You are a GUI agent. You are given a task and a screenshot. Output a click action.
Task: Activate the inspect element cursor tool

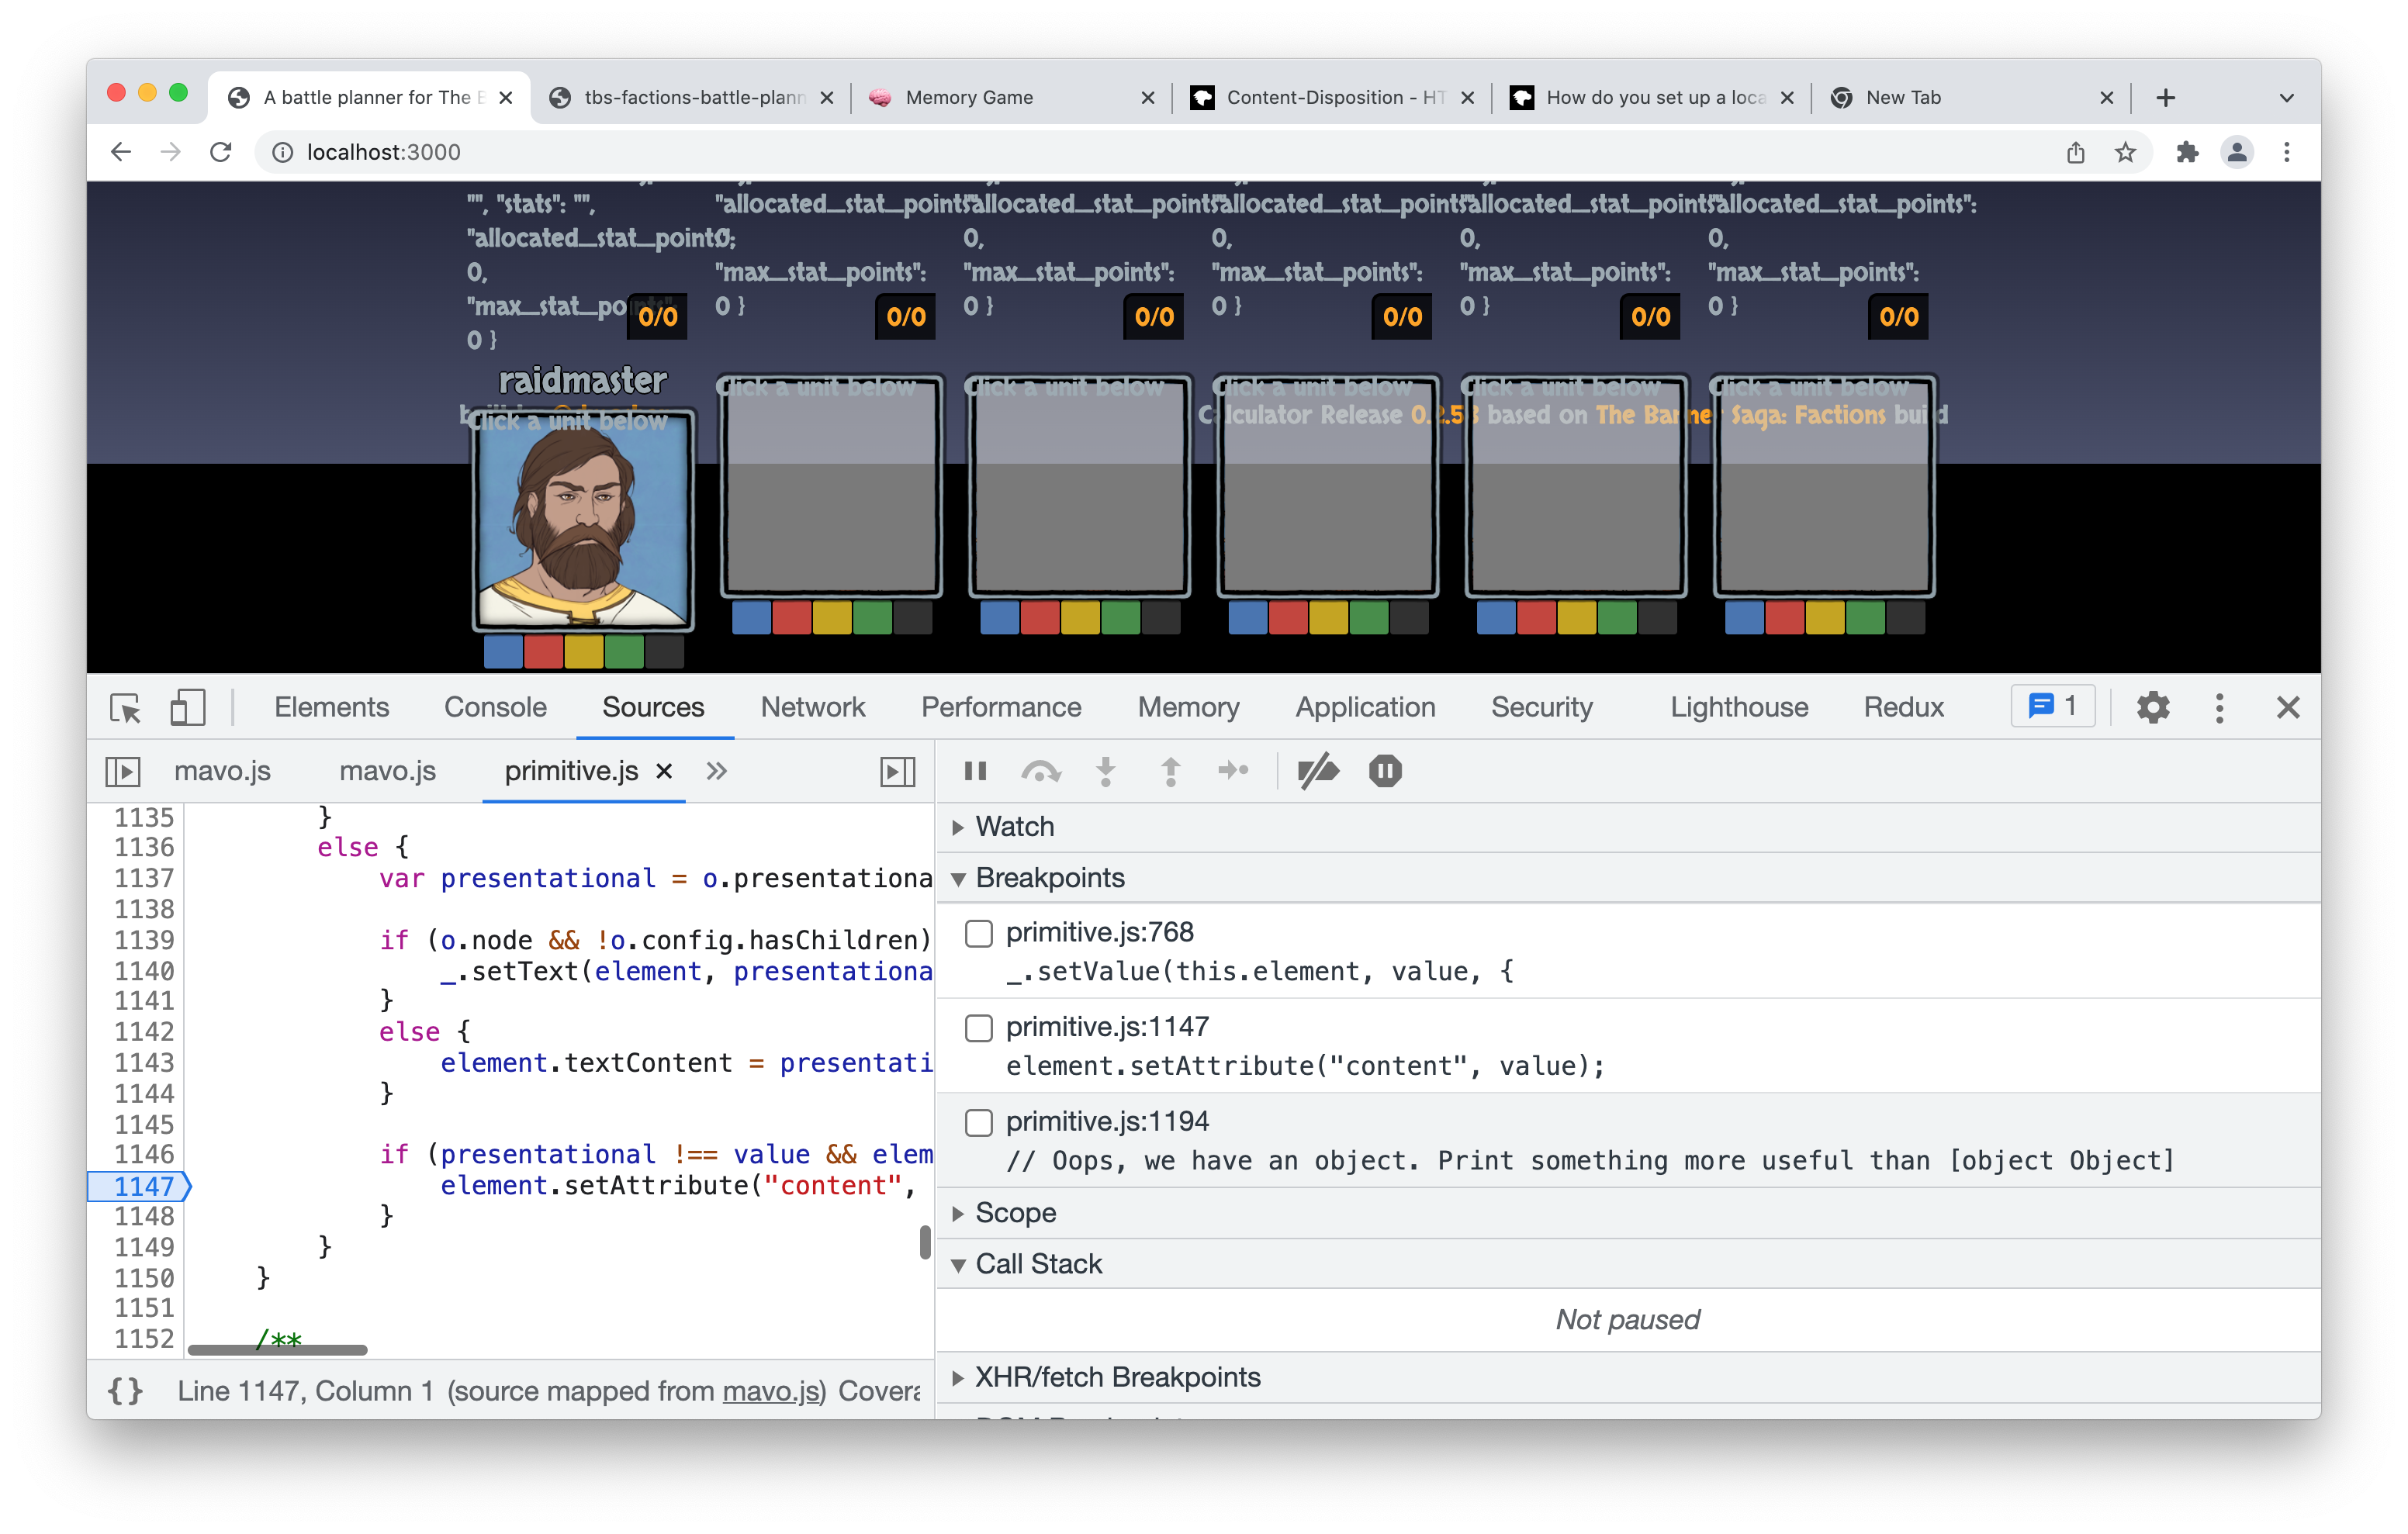point(126,707)
